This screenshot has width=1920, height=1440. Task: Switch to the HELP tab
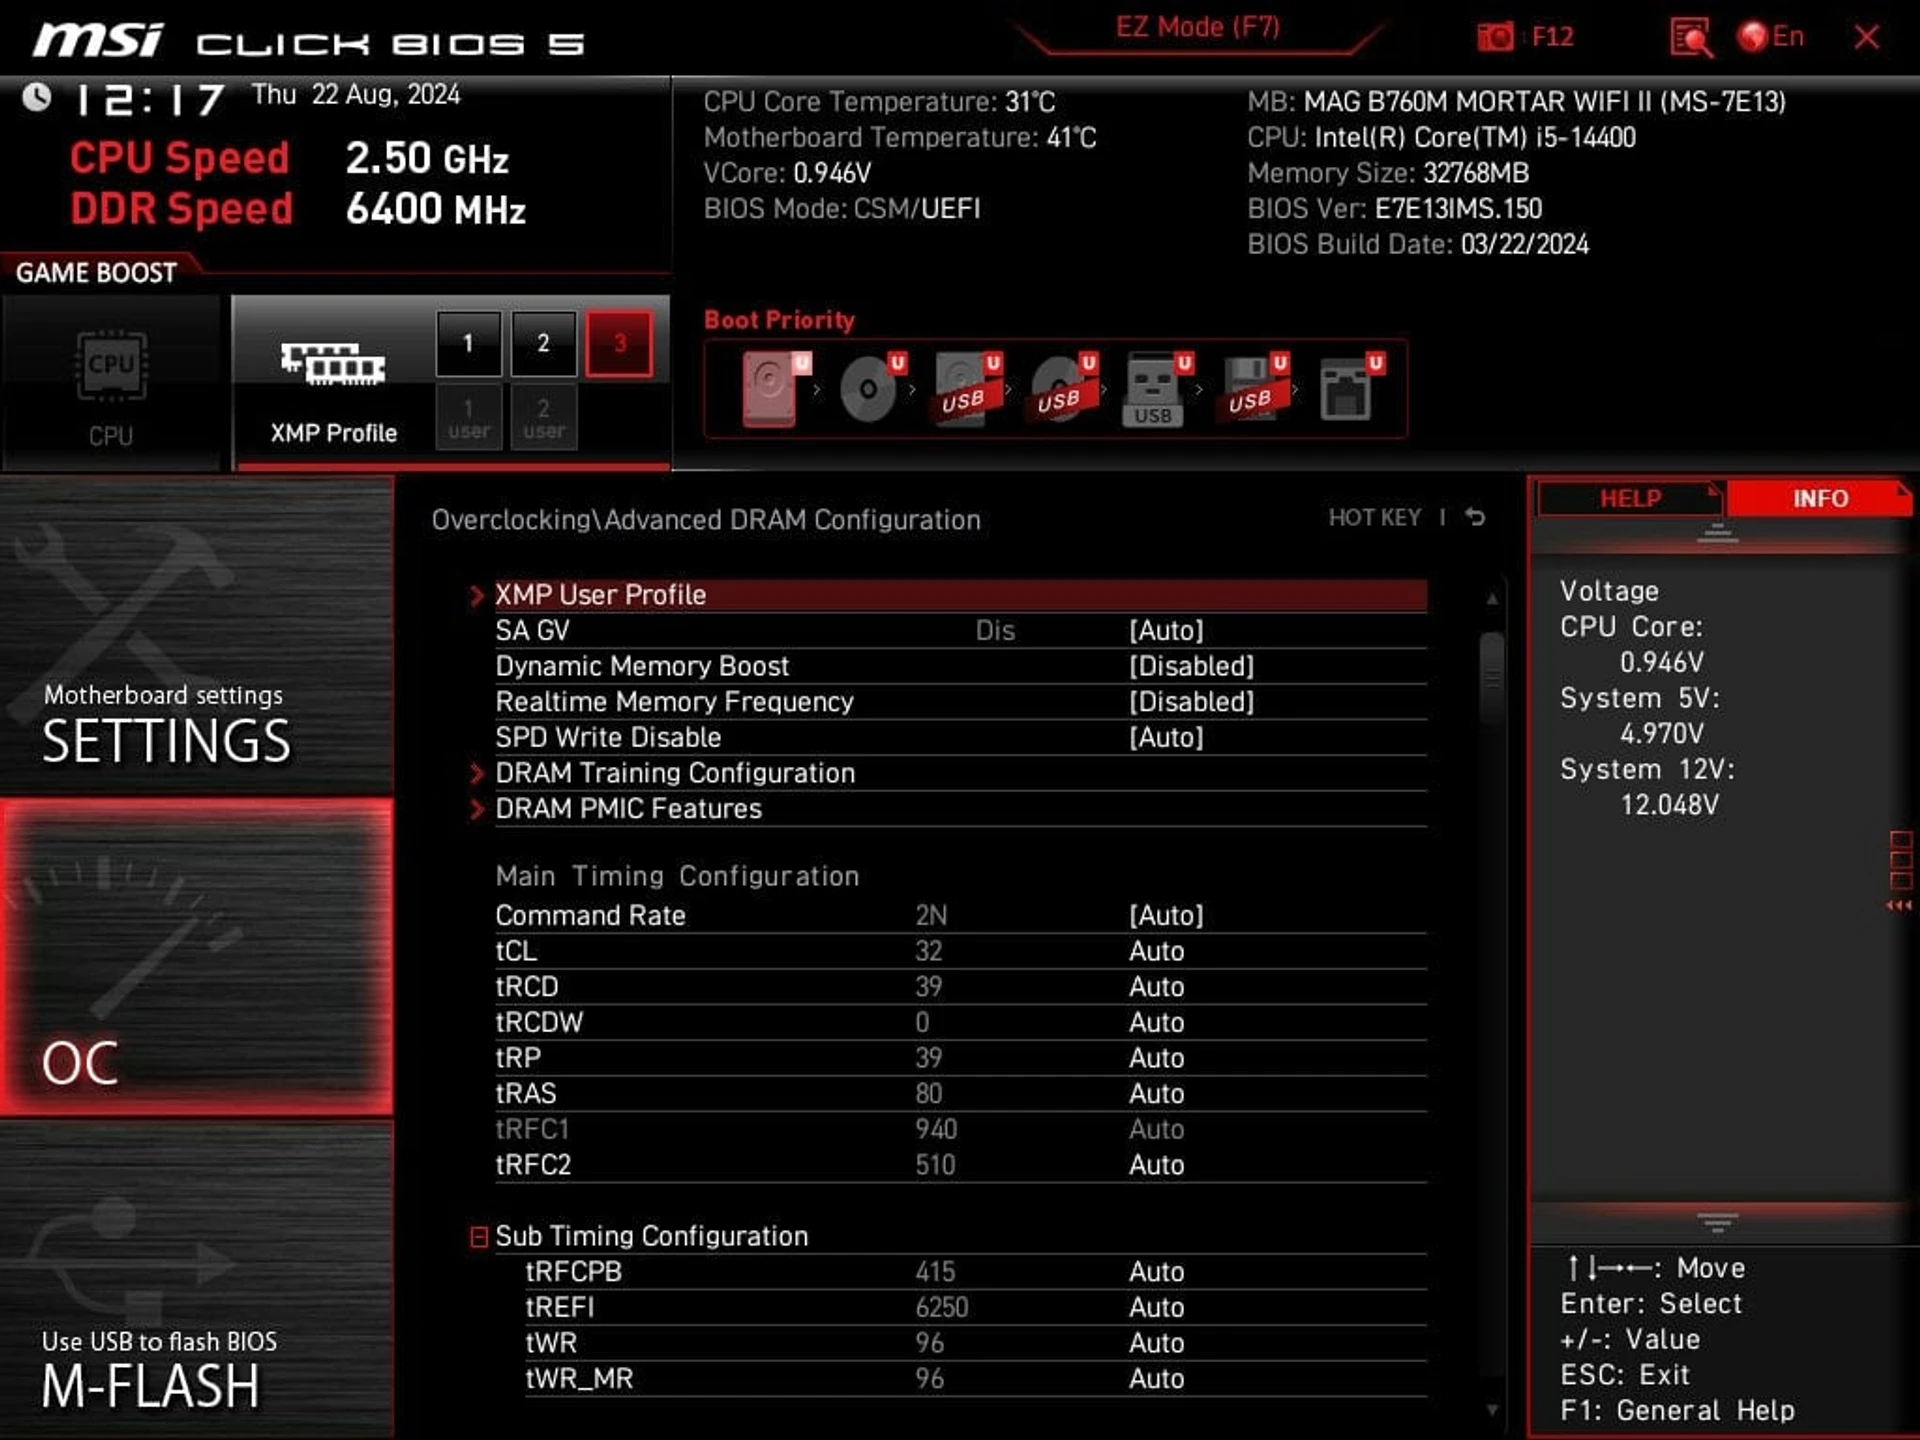1630,498
